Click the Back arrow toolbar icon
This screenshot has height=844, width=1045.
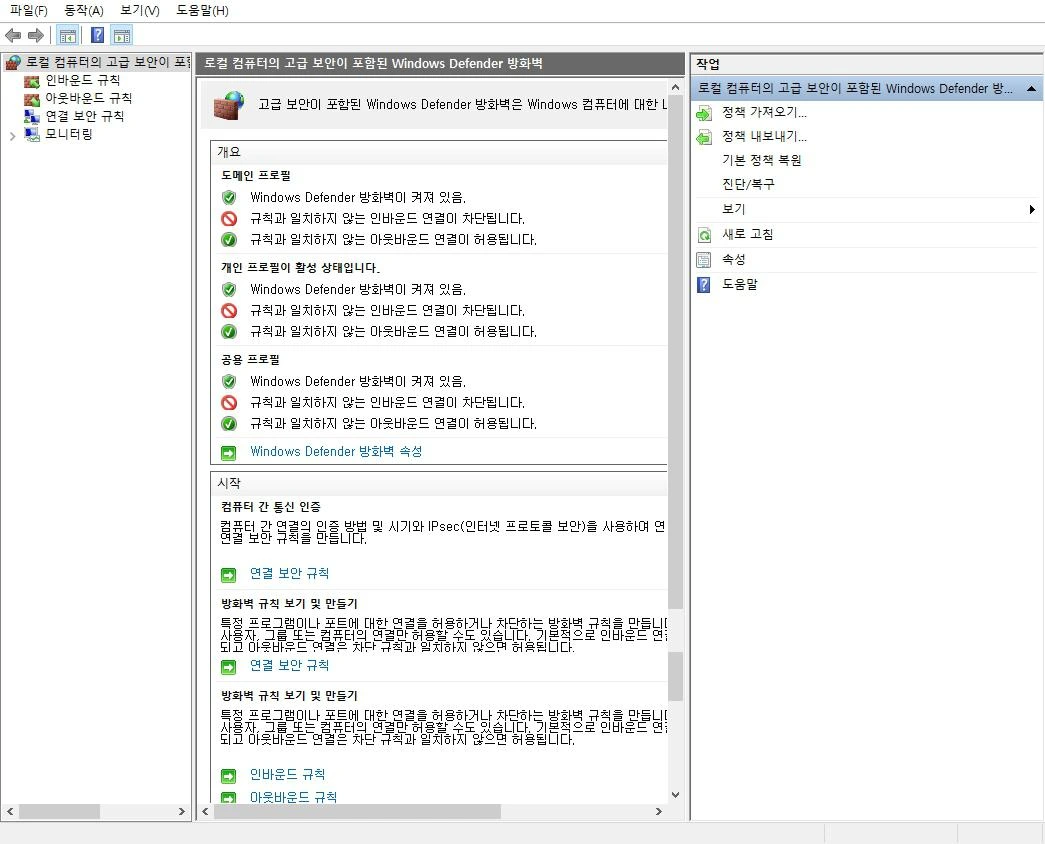13,35
